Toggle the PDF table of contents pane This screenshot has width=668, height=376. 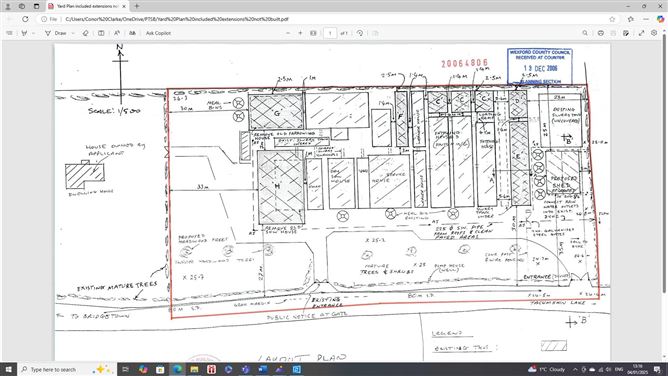9,33
